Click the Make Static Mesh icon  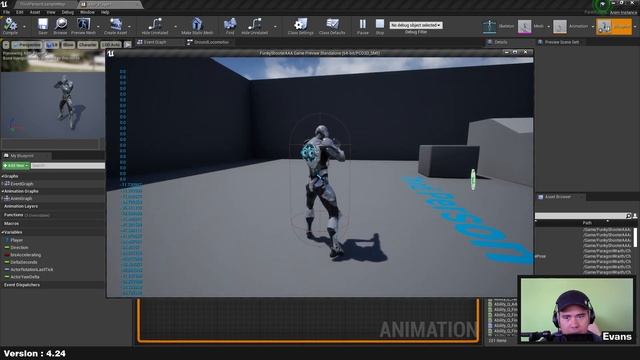197,24
